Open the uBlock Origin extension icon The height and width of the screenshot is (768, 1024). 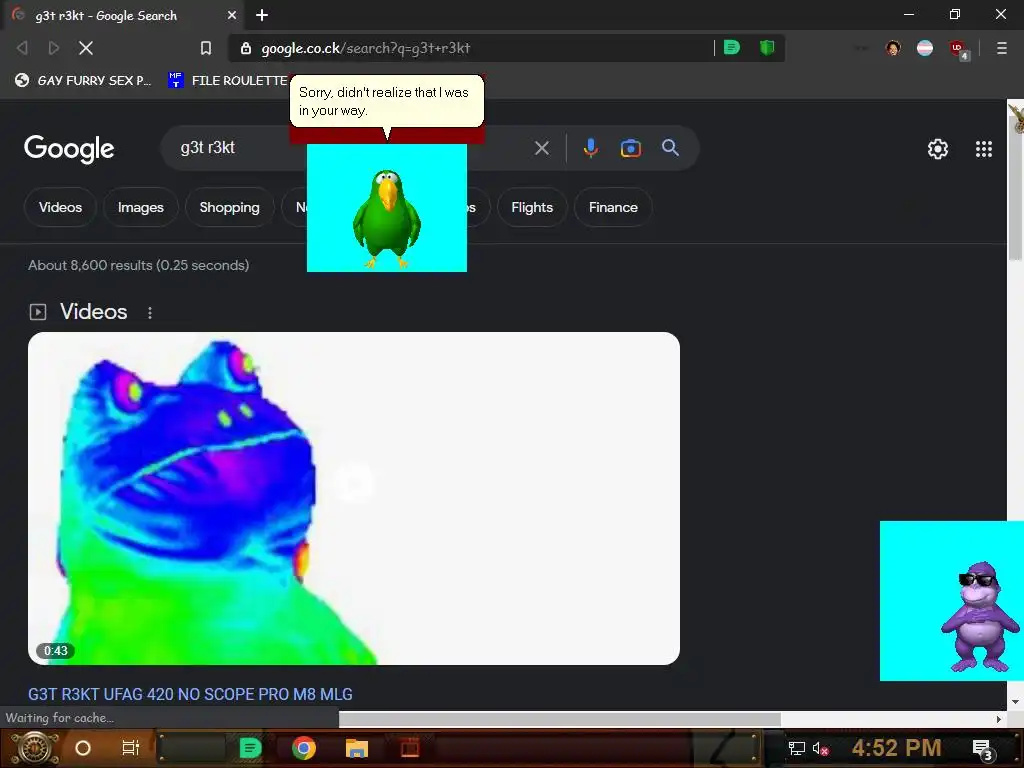coord(958,49)
